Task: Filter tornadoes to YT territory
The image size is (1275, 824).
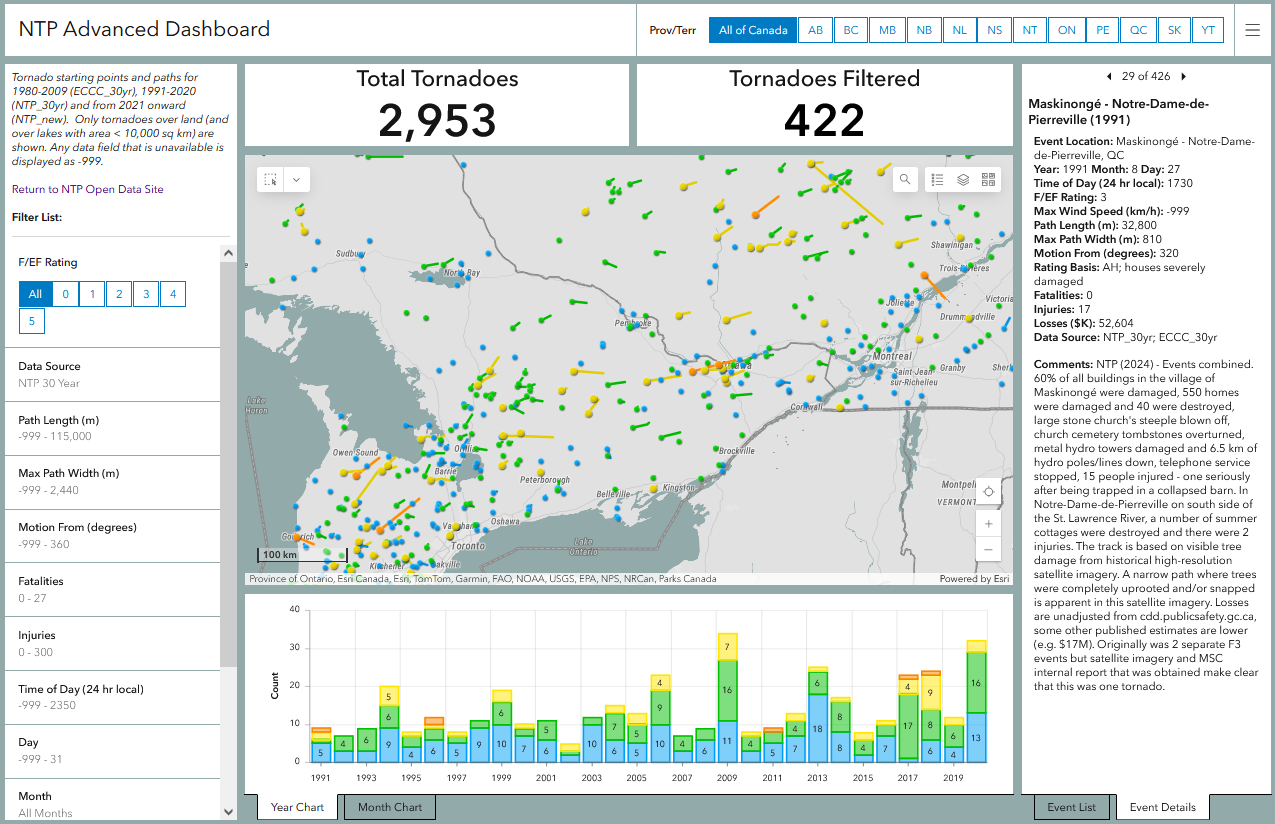Action: point(1208,30)
